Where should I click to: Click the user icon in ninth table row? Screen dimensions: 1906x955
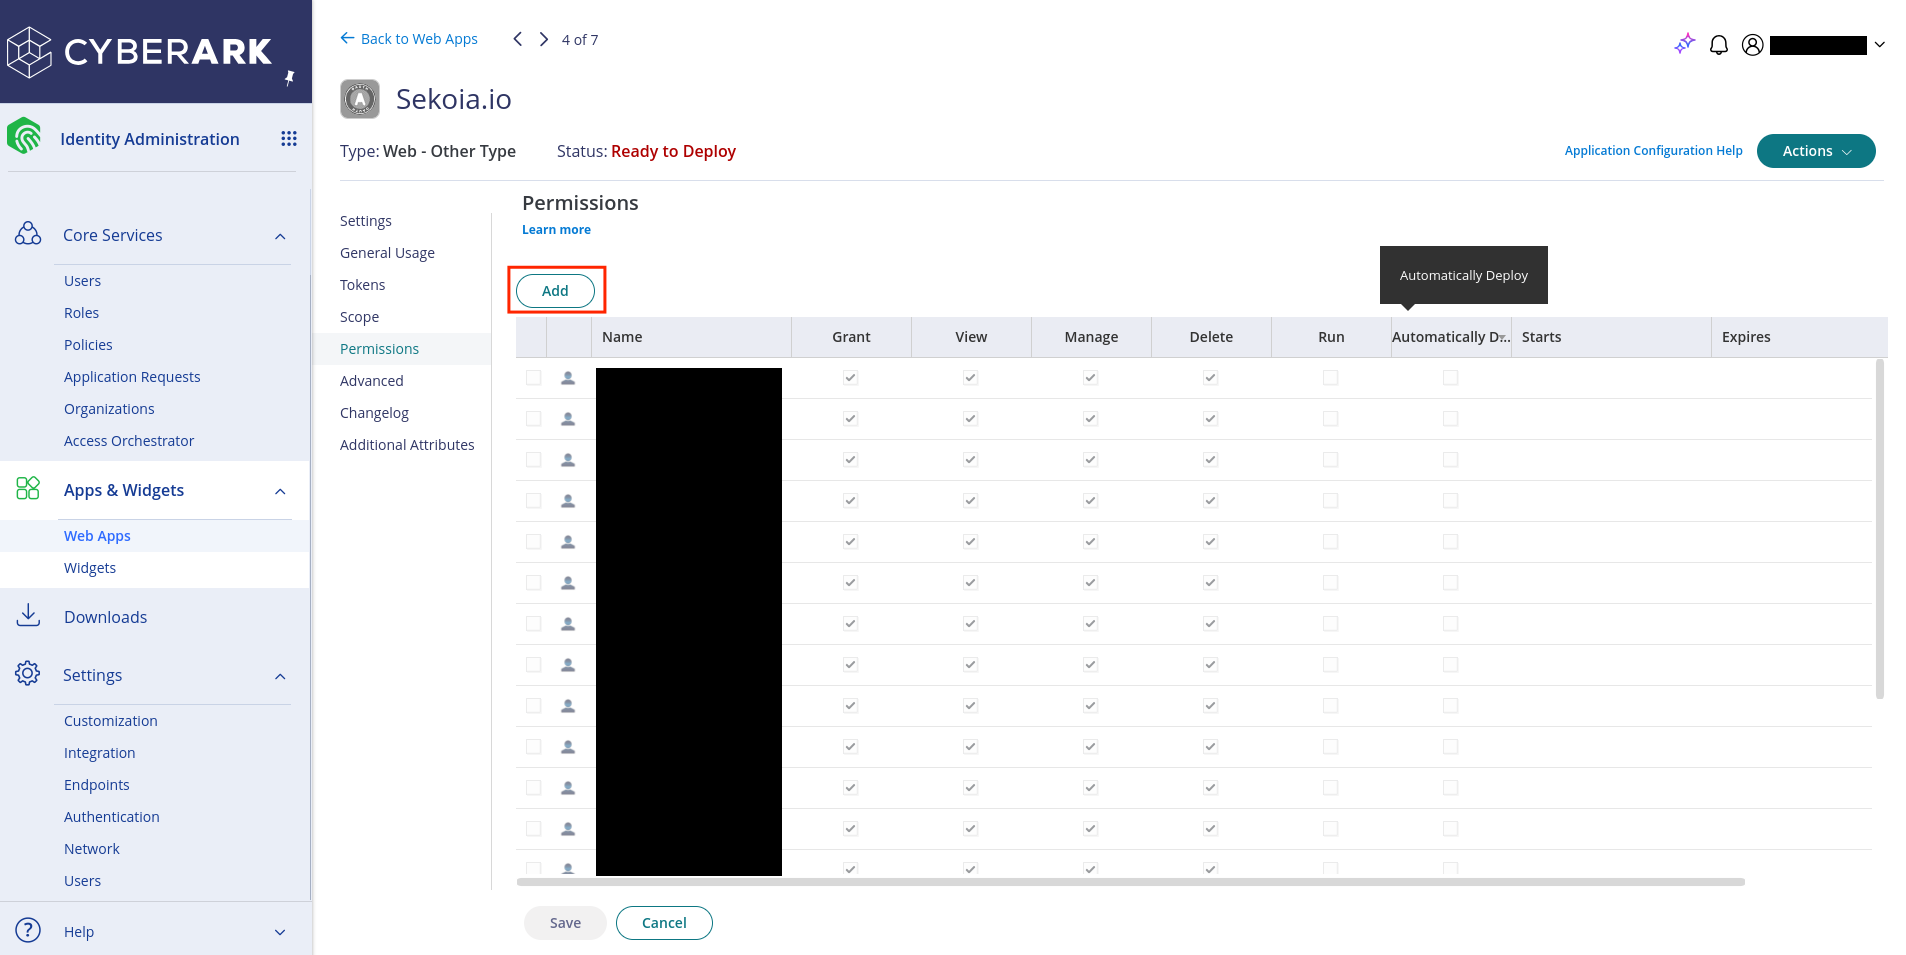(x=568, y=706)
